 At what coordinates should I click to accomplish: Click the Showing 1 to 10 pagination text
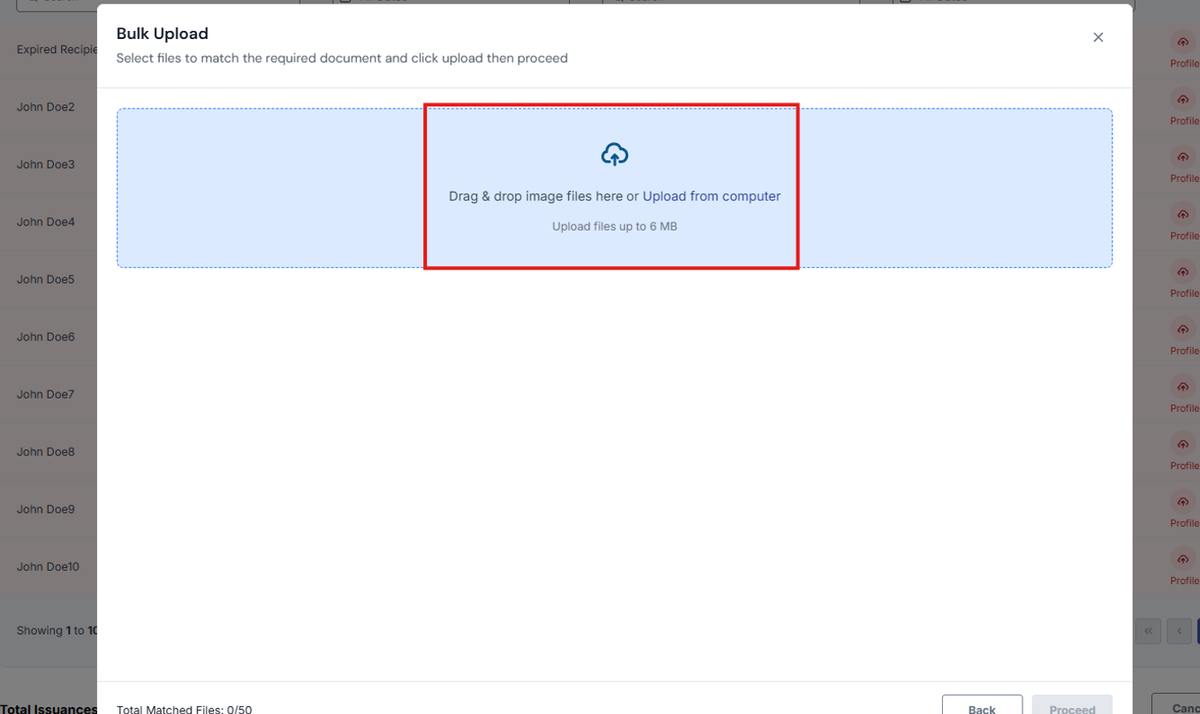(x=57, y=631)
